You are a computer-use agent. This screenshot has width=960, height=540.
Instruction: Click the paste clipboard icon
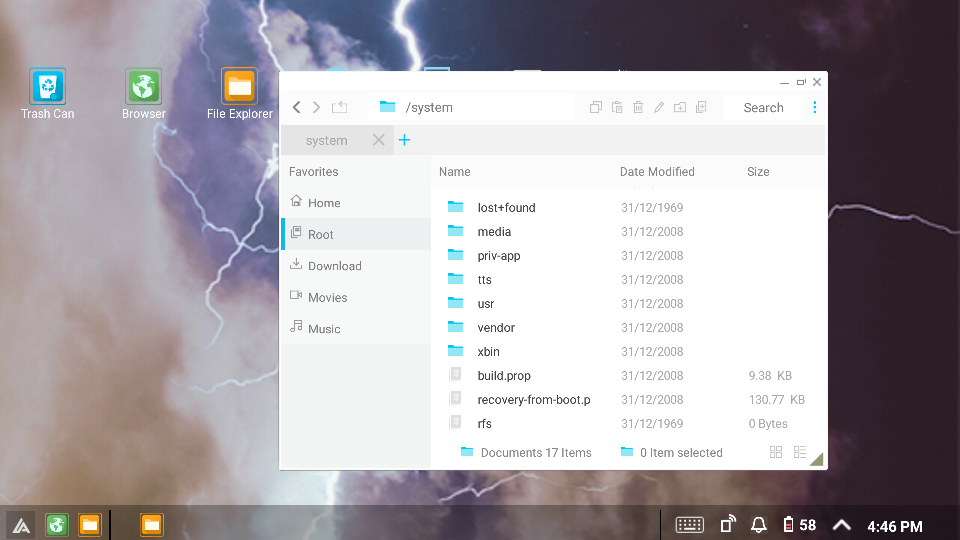tap(617, 107)
